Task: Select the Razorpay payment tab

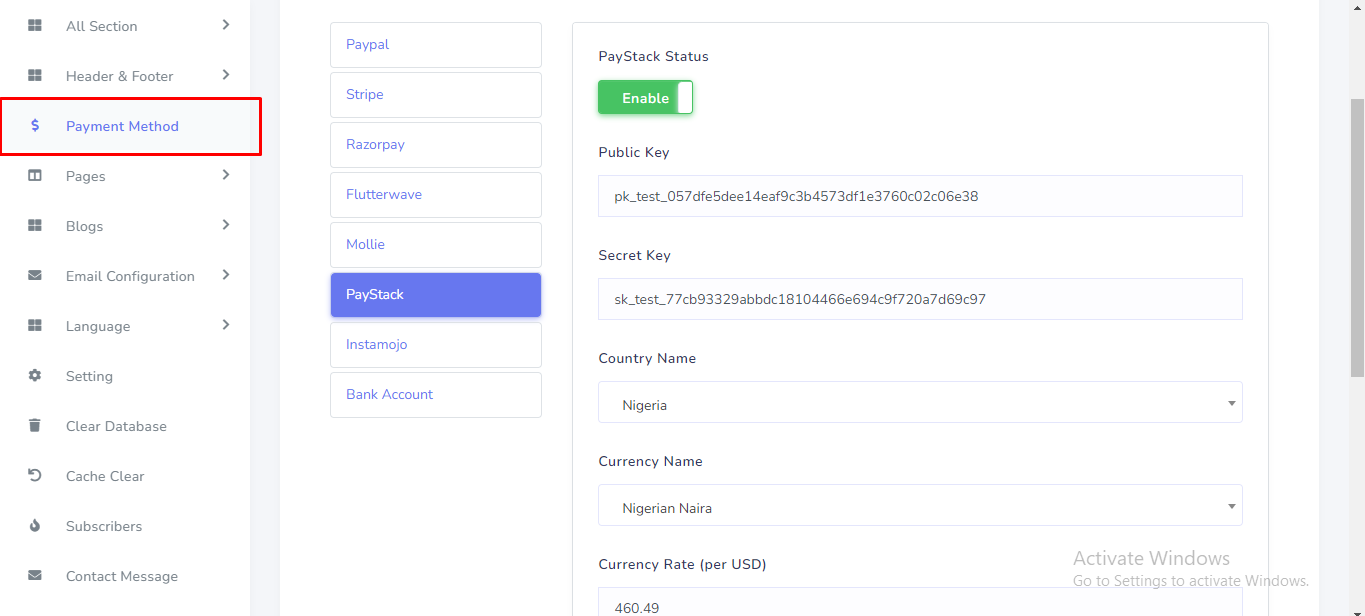Action: click(x=436, y=145)
